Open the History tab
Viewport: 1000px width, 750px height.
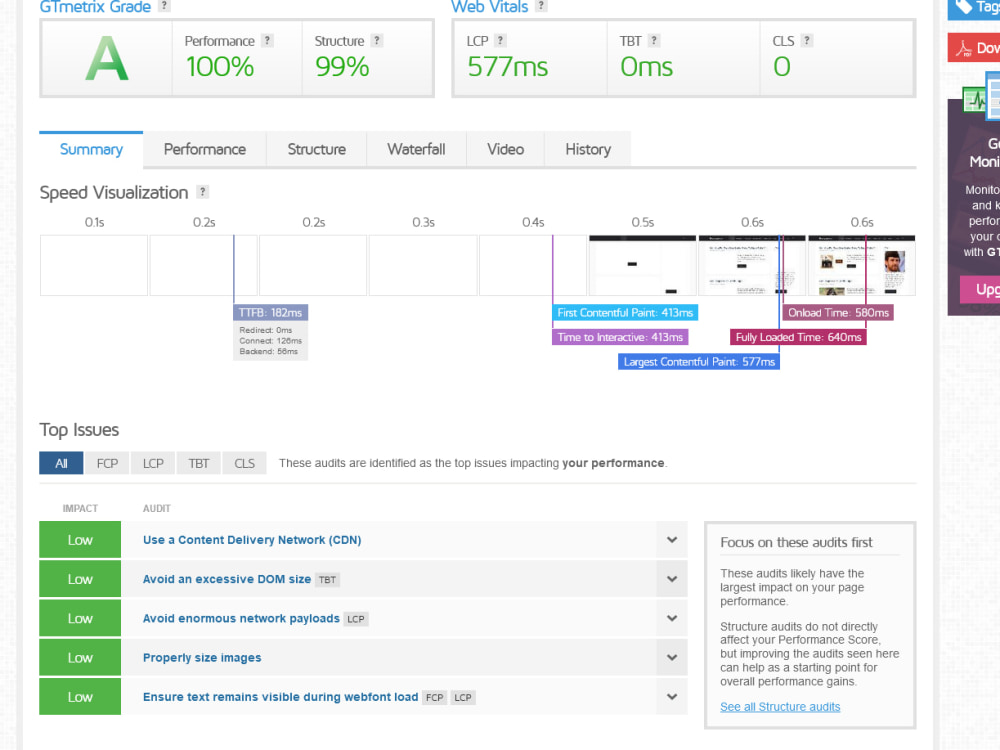click(588, 149)
